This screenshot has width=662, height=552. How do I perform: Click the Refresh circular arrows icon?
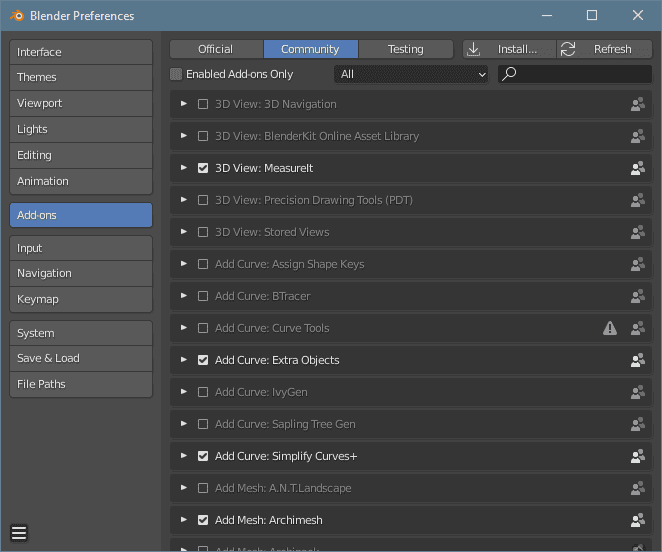pos(568,49)
